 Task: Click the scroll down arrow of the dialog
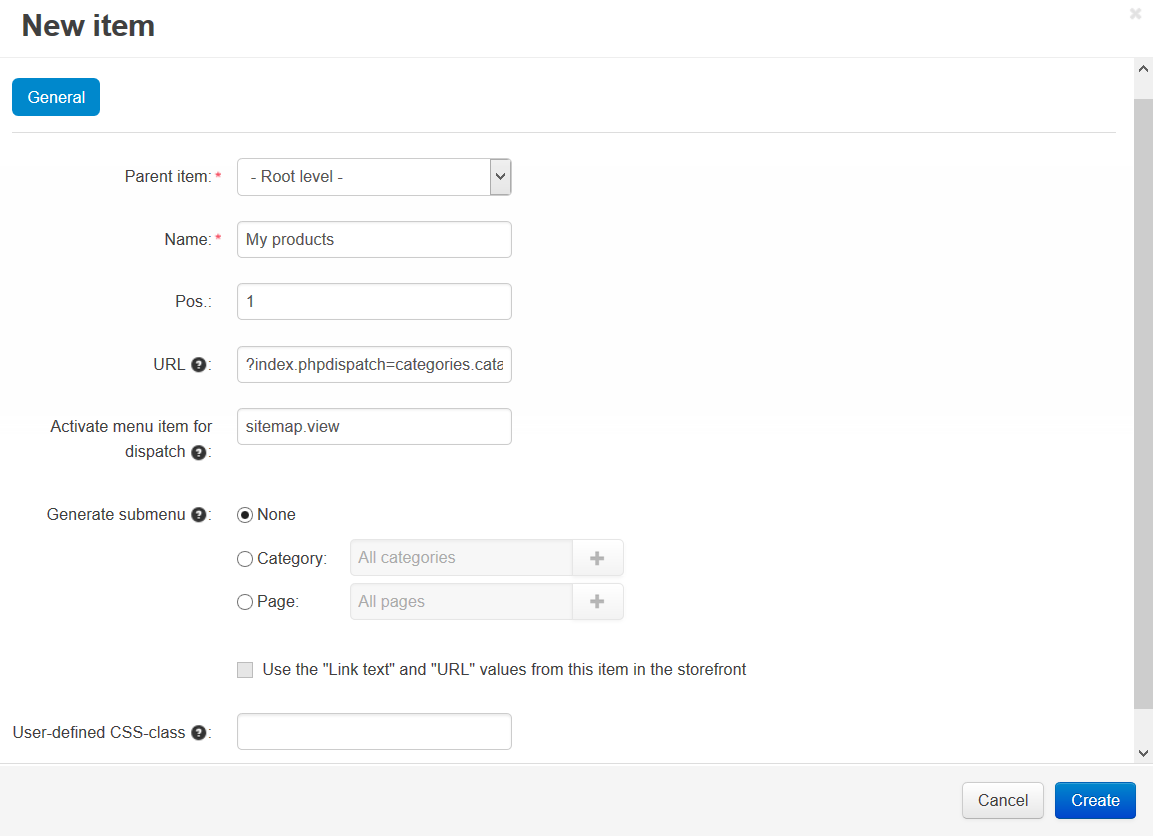coord(1143,753)
